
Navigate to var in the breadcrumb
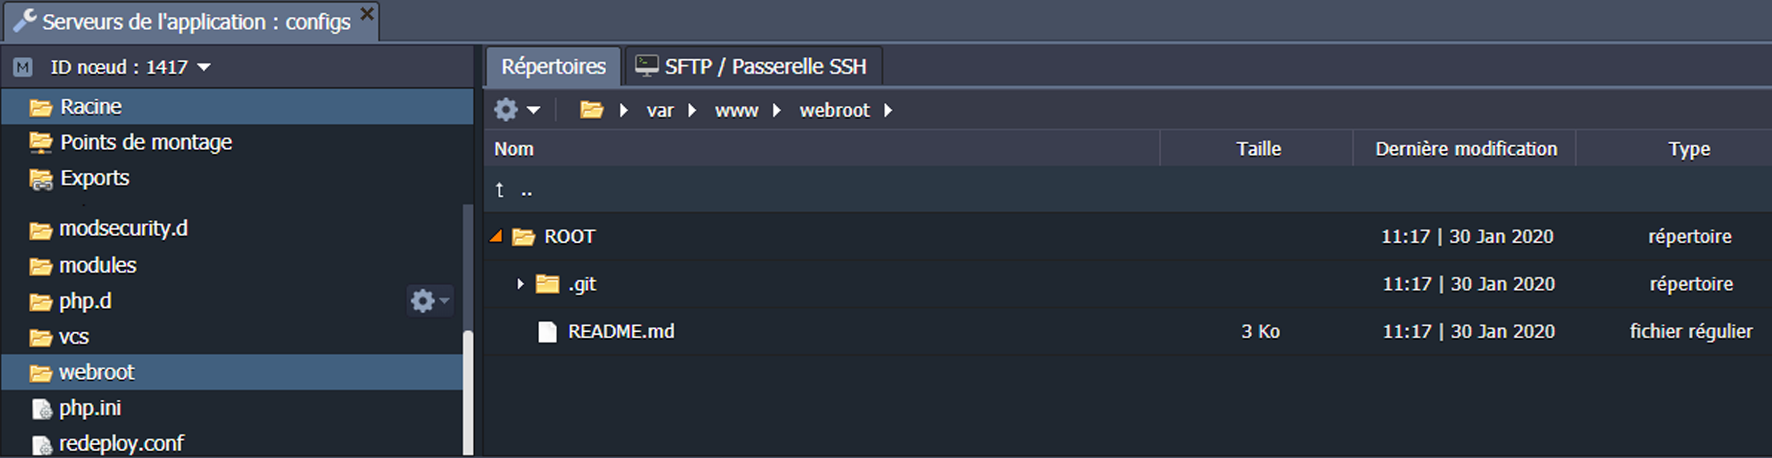pyautogui.click(x=660, y=110)
